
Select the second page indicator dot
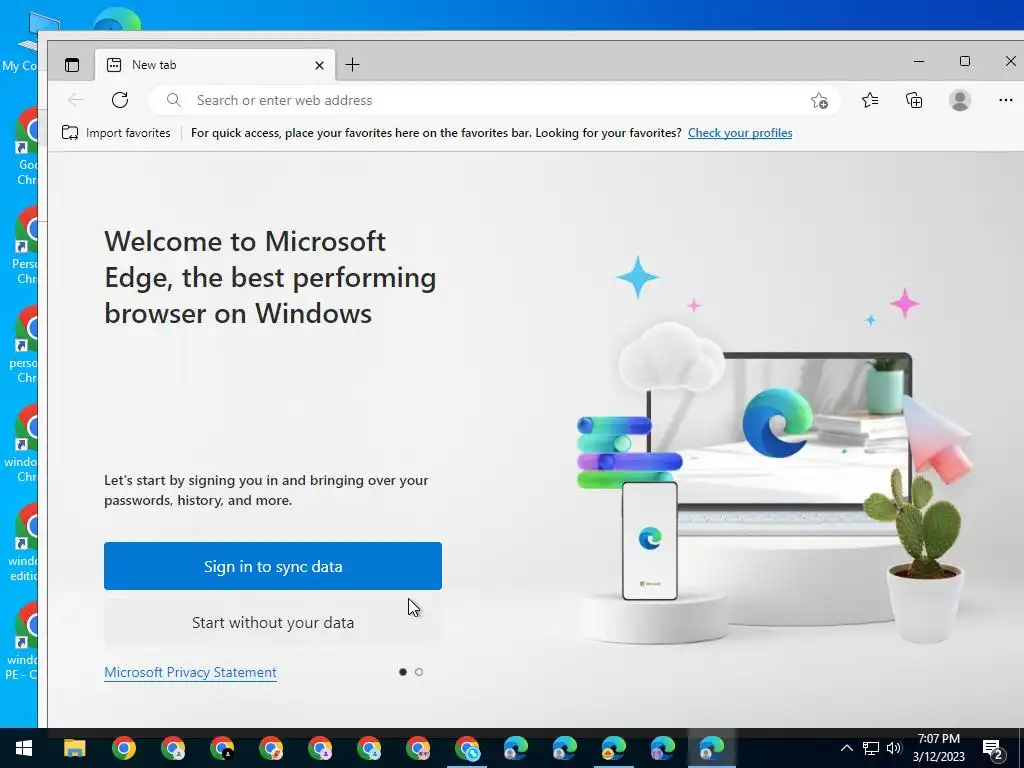[x=419, y=672]
